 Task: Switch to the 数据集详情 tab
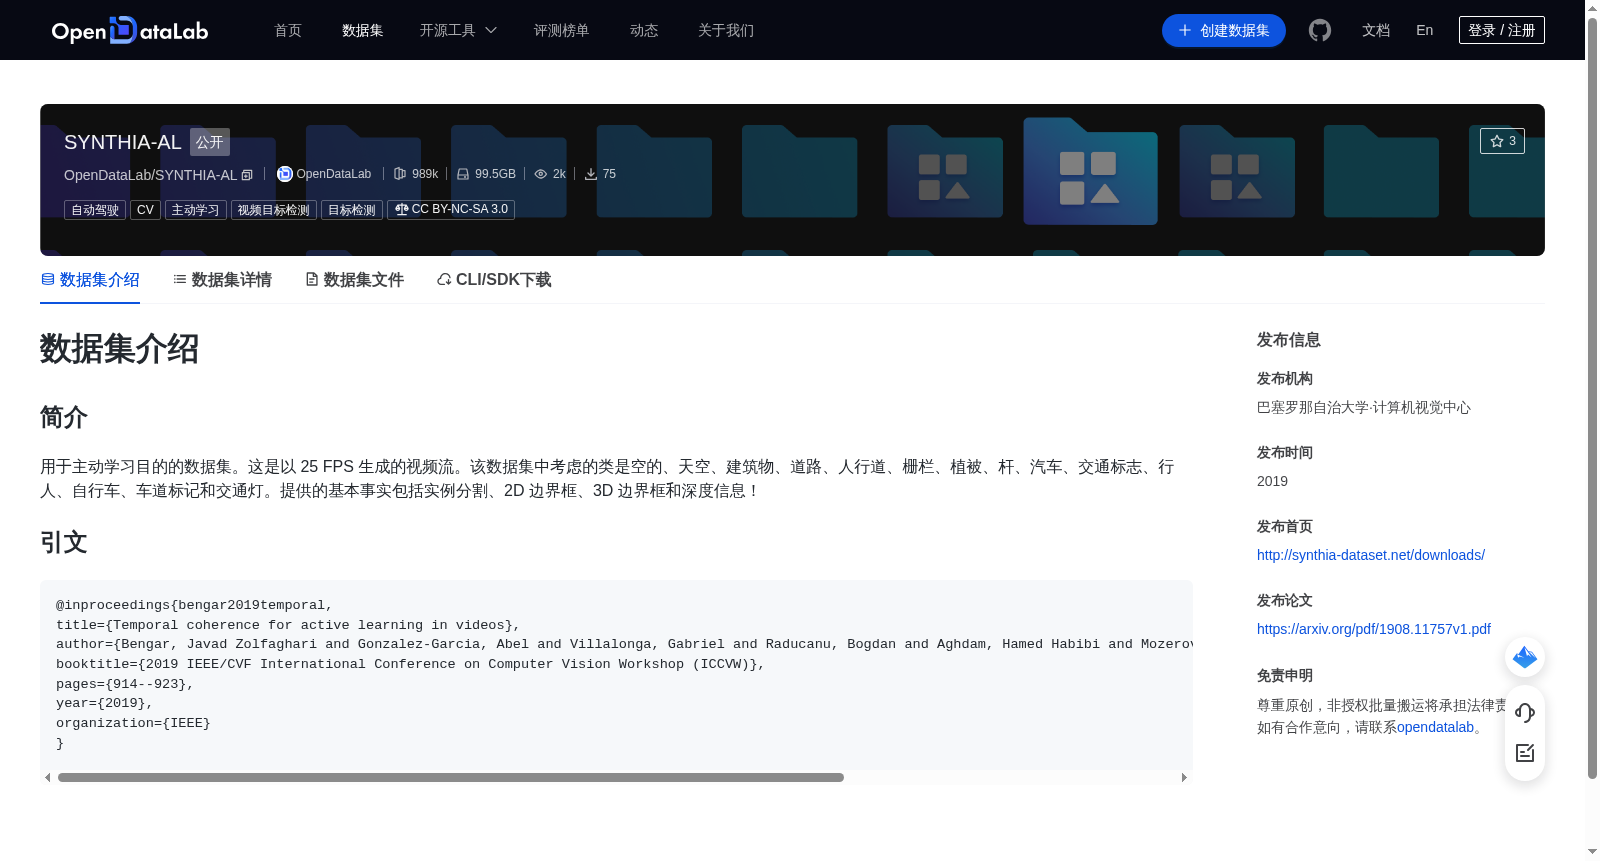222,280
